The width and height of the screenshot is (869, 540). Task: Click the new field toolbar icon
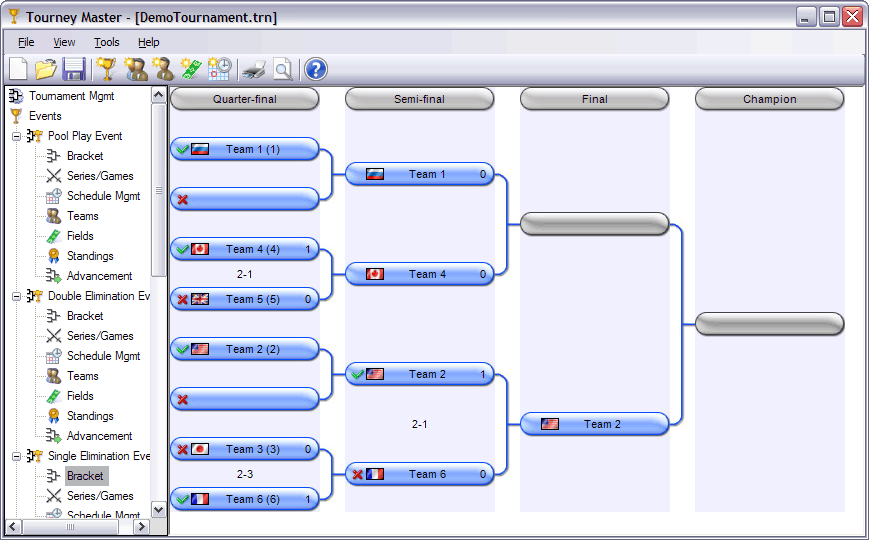point(191,69)
